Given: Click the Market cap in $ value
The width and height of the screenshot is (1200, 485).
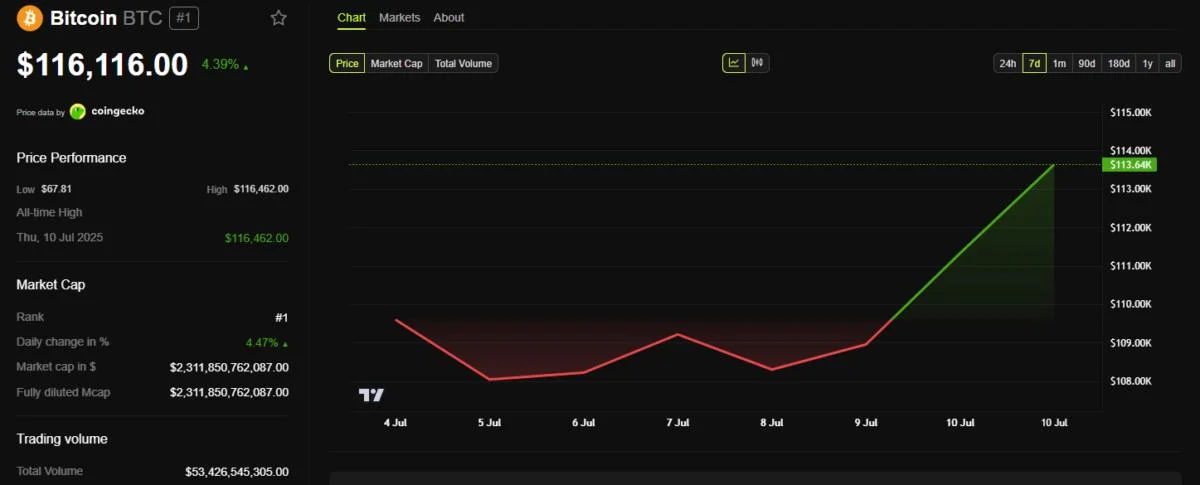Looking at the screenshot, I should tap(229, 367).
